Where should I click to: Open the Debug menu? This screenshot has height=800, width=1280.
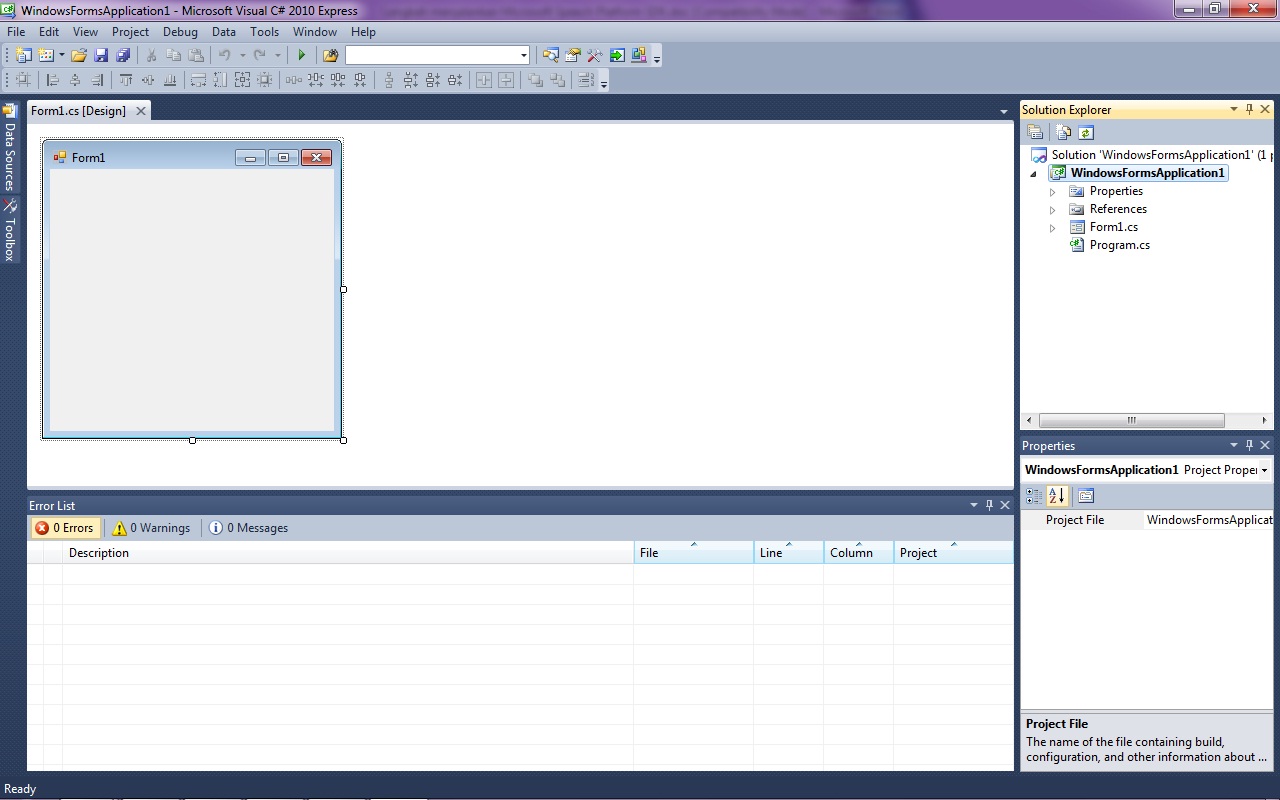point(180,32)
